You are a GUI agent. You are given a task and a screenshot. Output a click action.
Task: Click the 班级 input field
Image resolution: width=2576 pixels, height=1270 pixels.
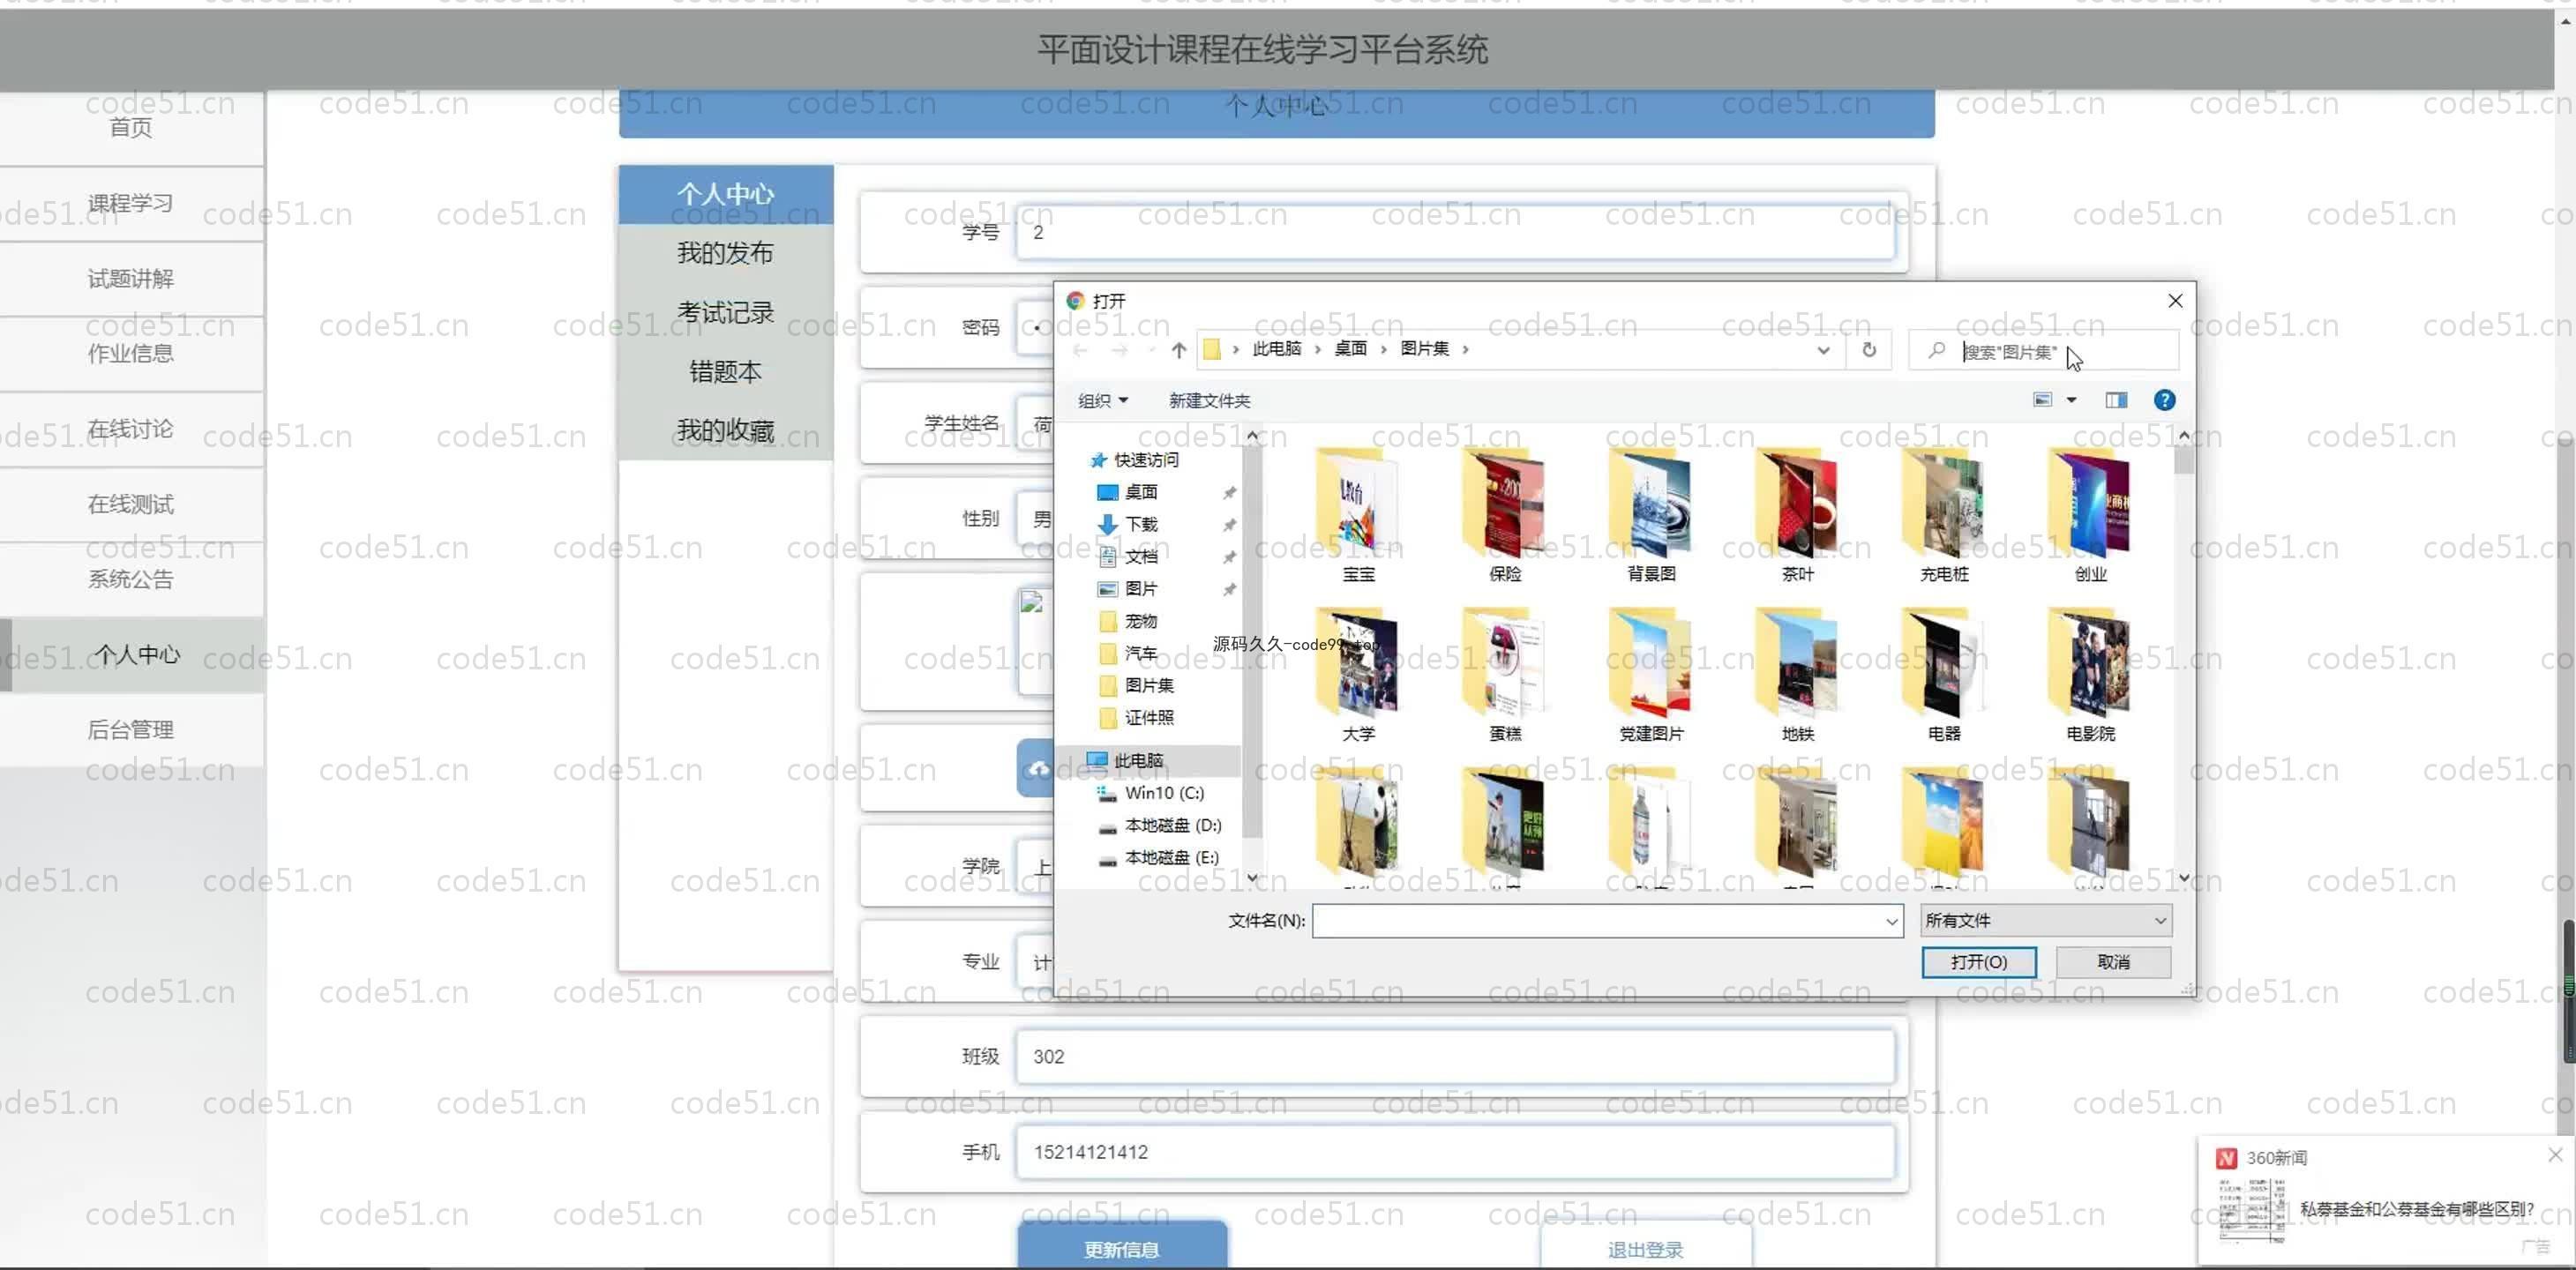1455,1057
